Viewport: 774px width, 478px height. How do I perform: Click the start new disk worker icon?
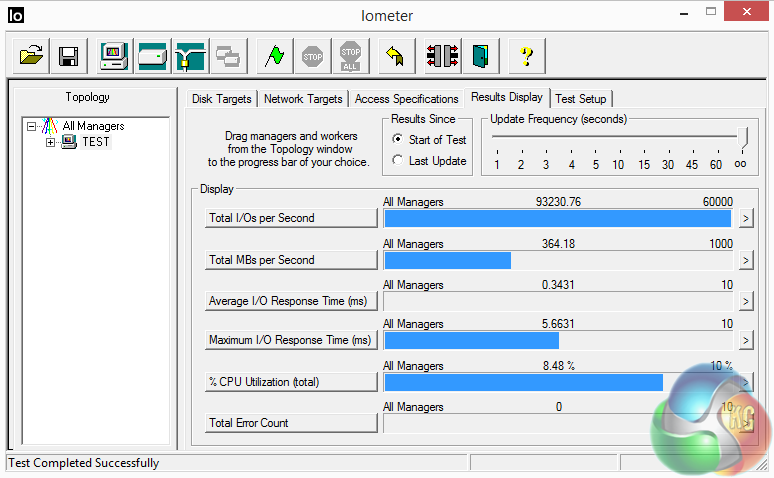[x=153, y=56]
